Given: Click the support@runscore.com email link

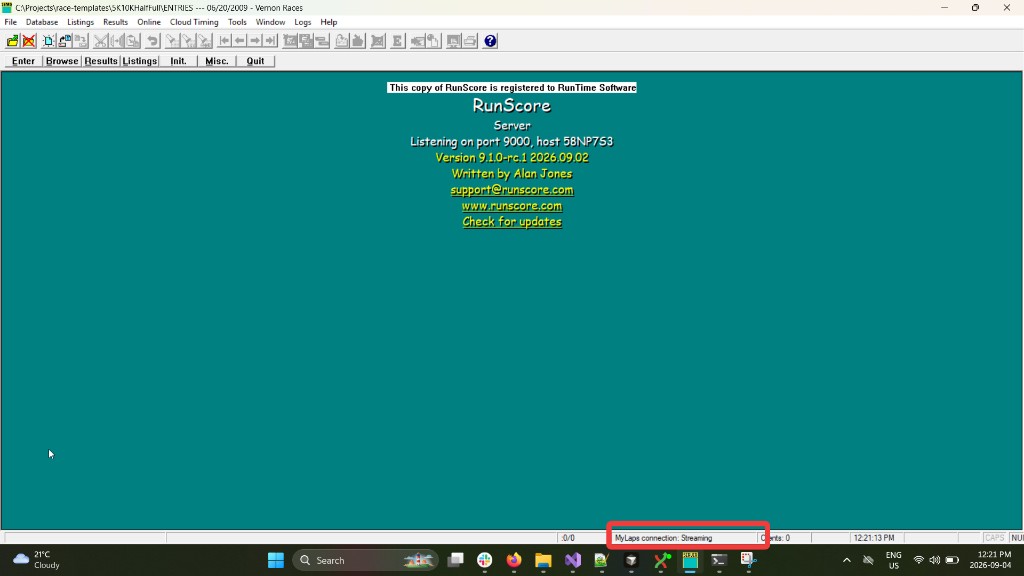Looking at the screenshot, I should [x=512, y=190].
